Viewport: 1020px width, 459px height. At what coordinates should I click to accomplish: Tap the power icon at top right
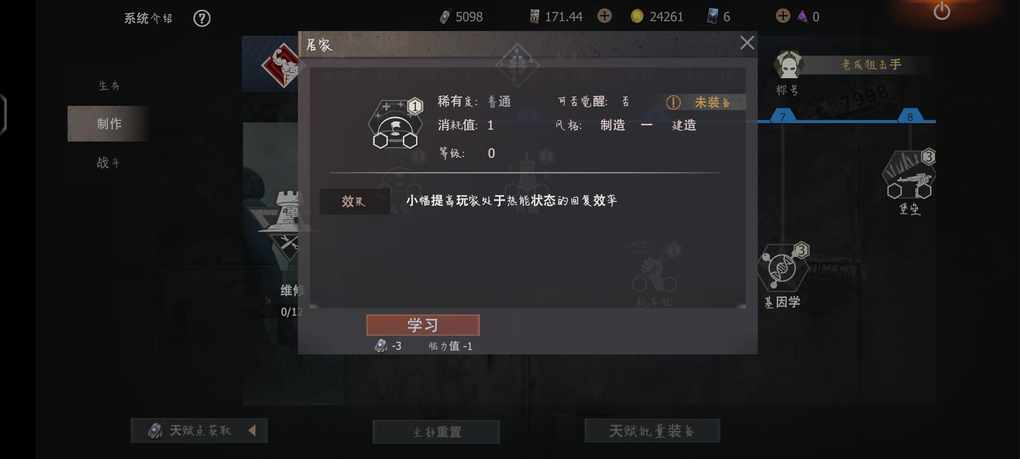click(941, 11)
